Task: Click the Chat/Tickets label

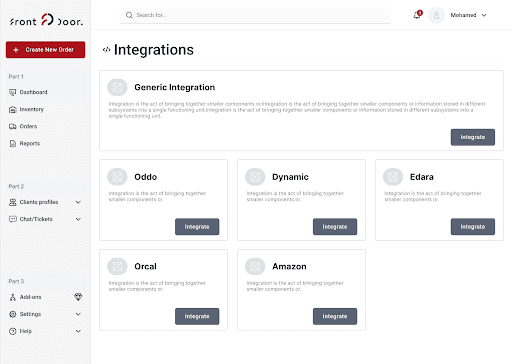Action: point(36,219)
